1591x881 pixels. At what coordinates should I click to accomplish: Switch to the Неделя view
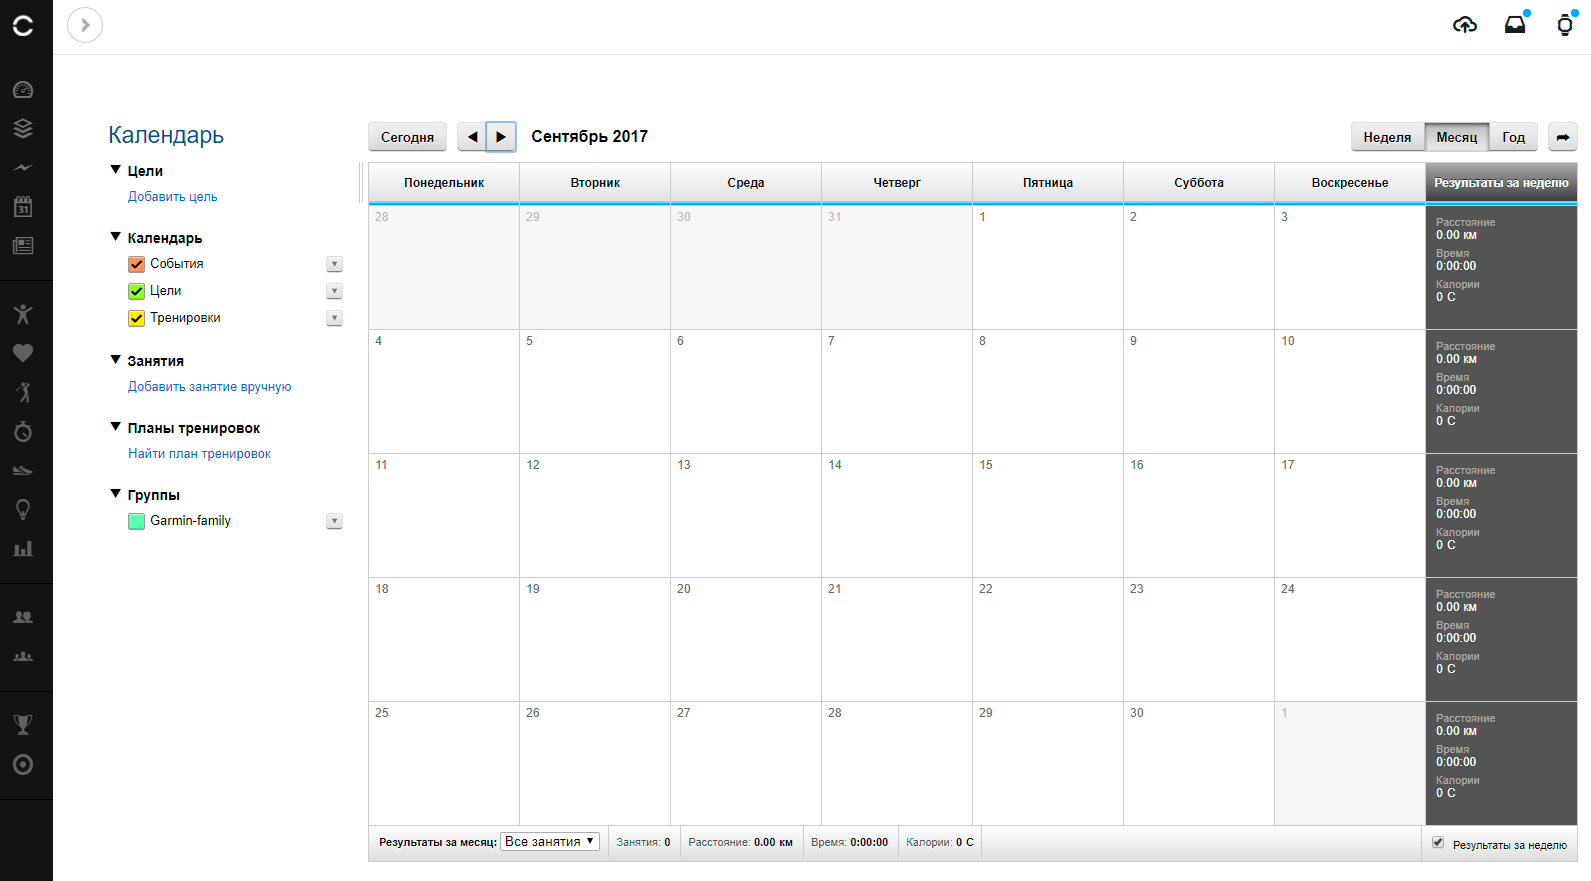pyautogui.click(x=1387, y=137)
